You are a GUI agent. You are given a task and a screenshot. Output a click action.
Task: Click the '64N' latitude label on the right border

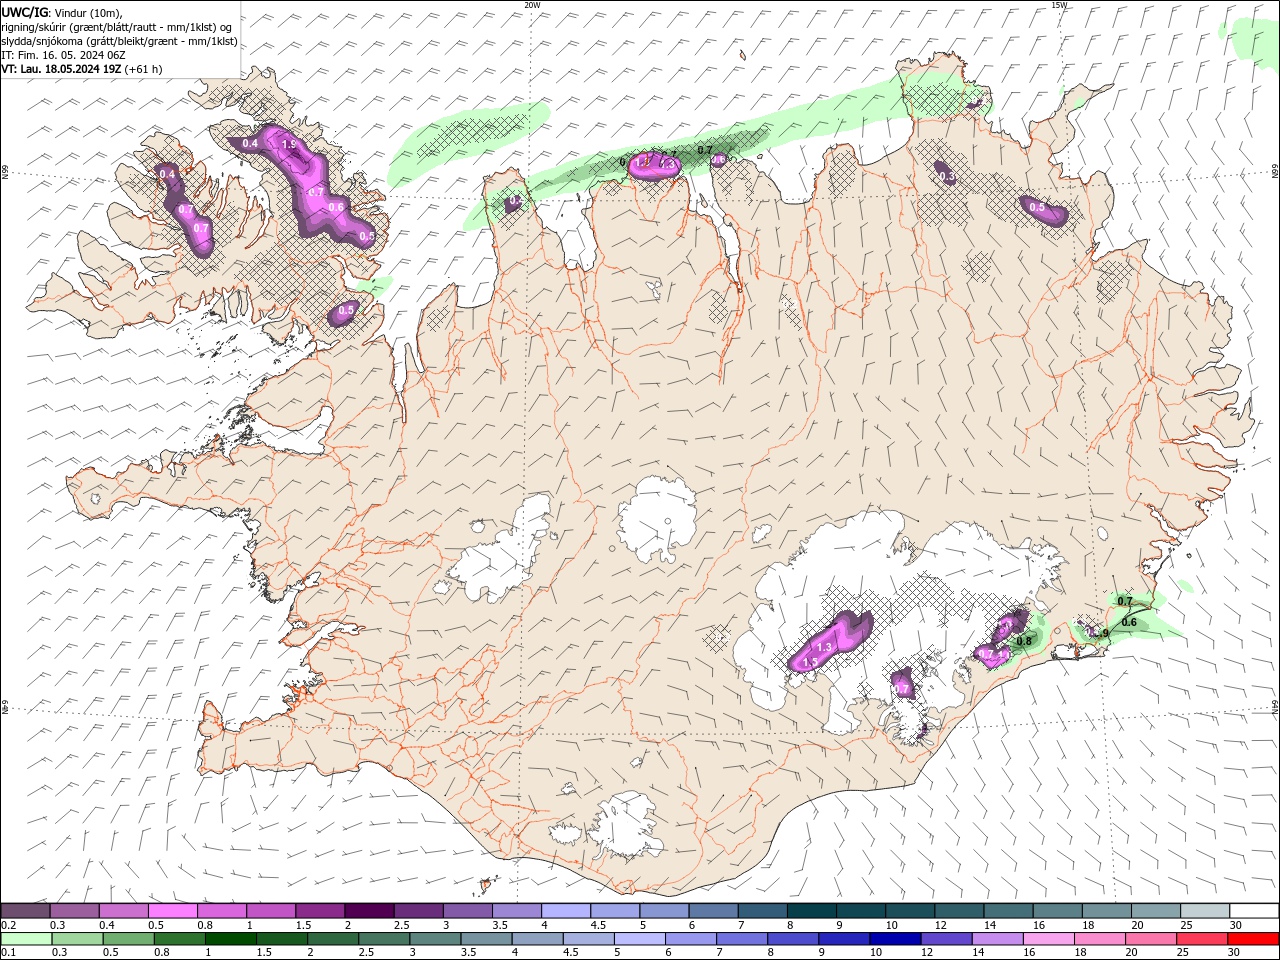click(x=1275, y=707)
